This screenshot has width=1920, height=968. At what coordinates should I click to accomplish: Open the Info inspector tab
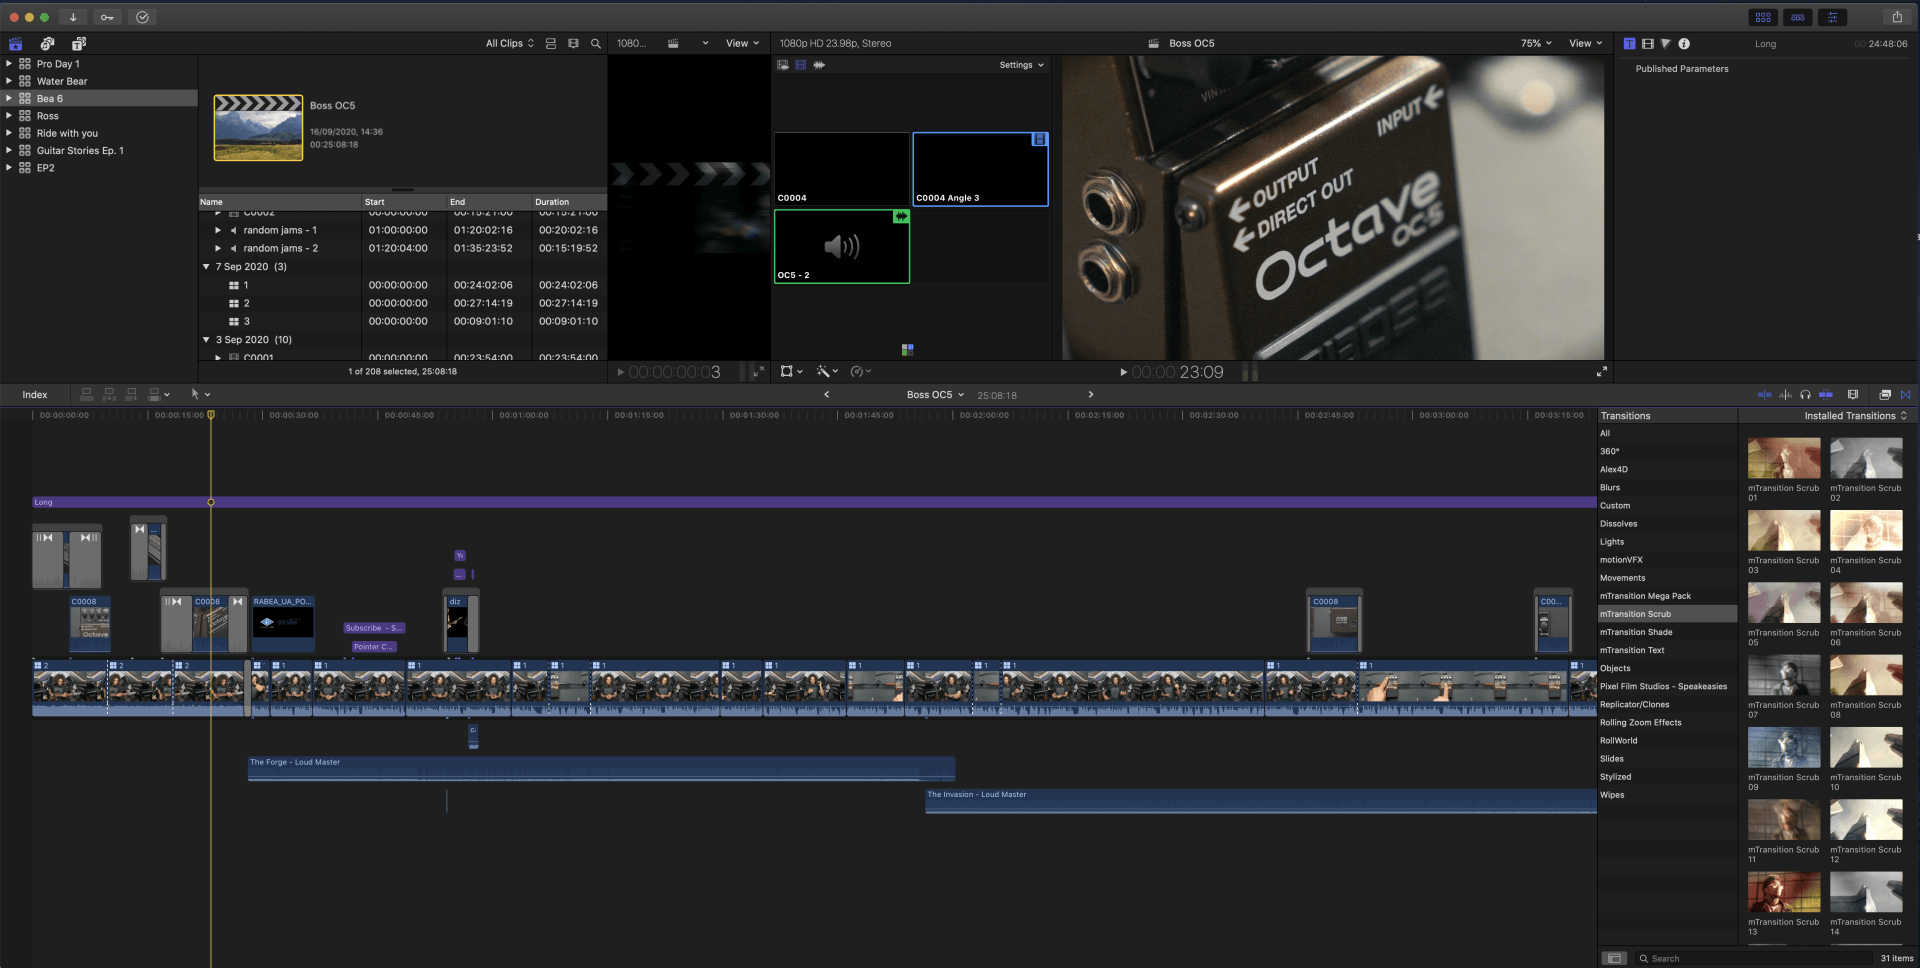point(1684,44)
